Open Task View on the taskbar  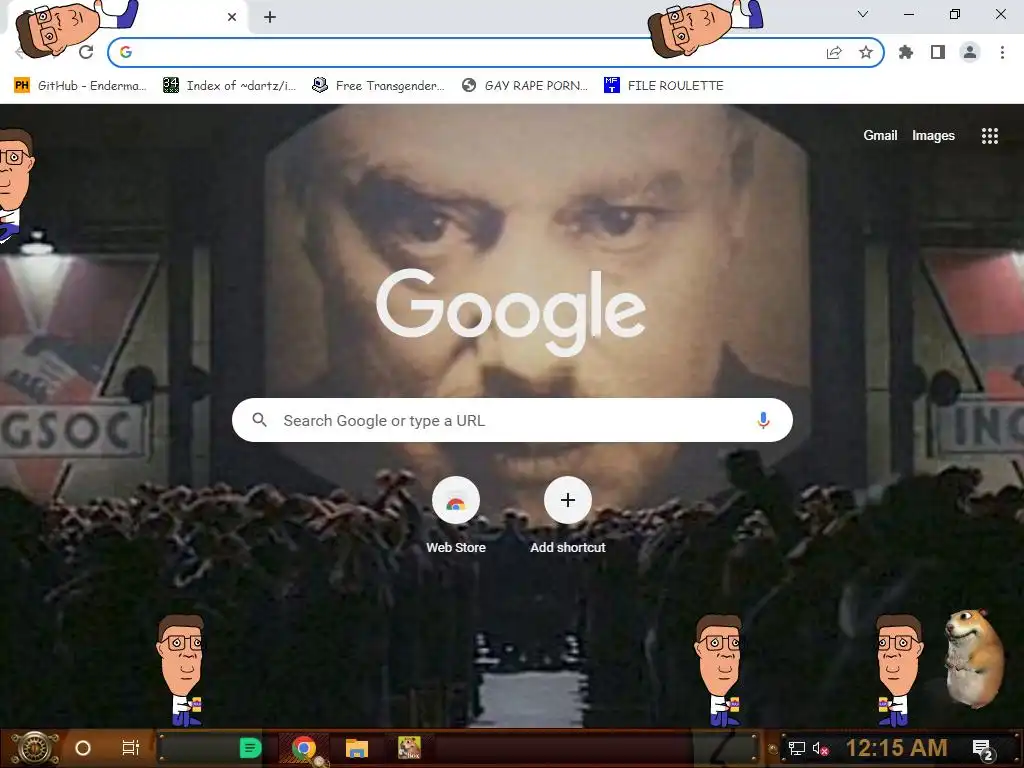coord(131,748)
